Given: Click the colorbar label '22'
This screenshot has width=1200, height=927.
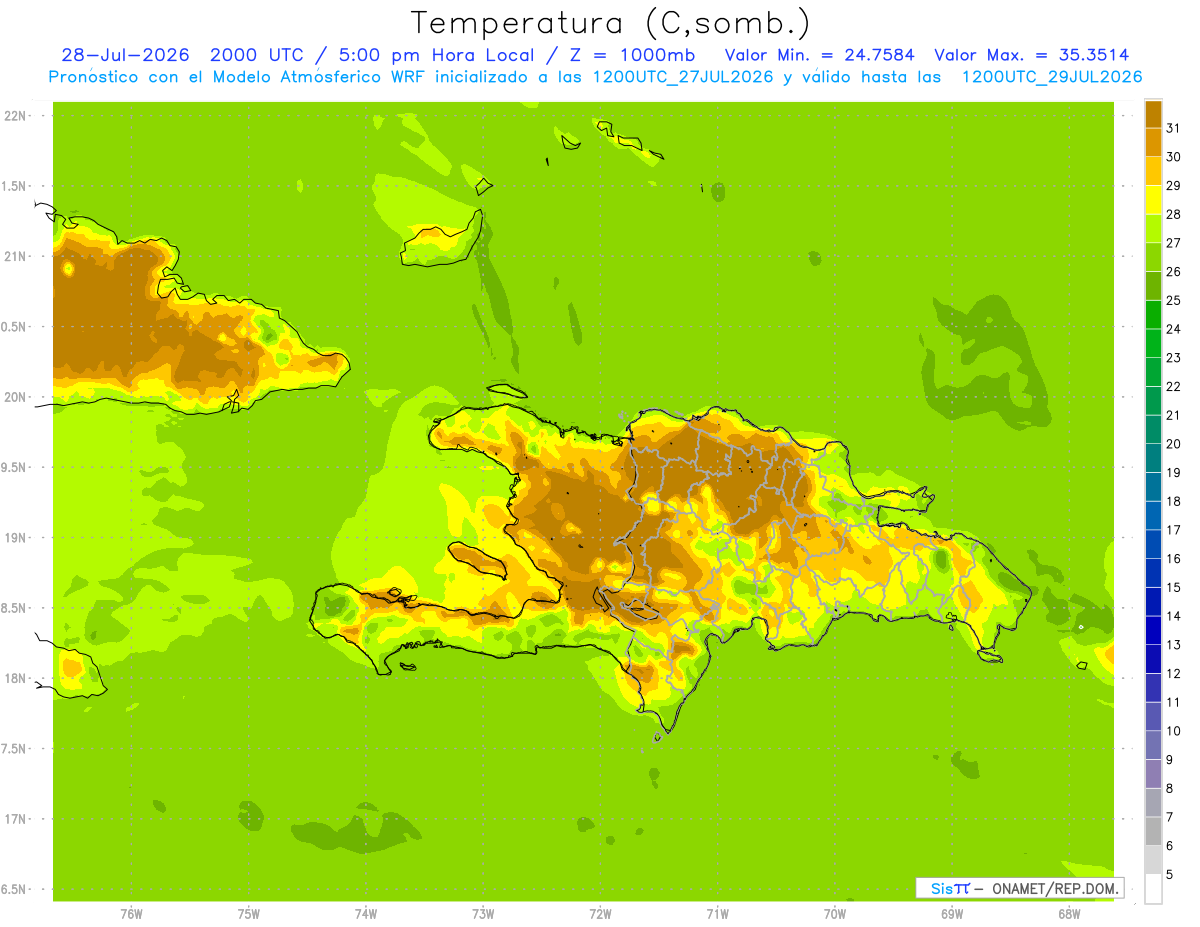Looking at the screenshot, I should 1174,386.
